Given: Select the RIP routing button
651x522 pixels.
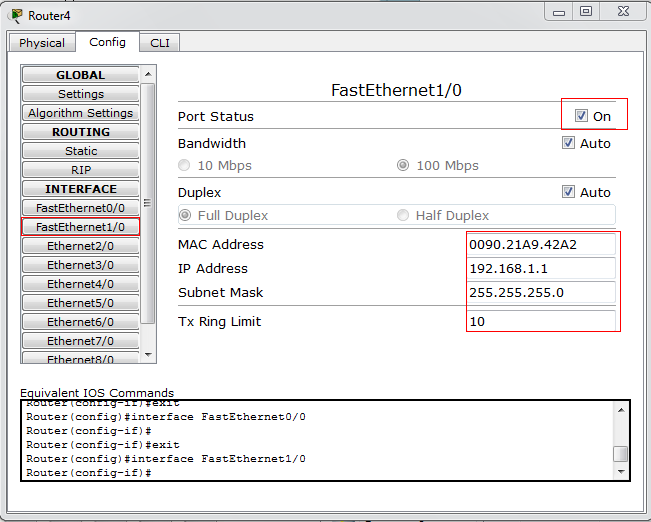Looking at the screenshot, I should pyautogui.click(x=80, y=170).
